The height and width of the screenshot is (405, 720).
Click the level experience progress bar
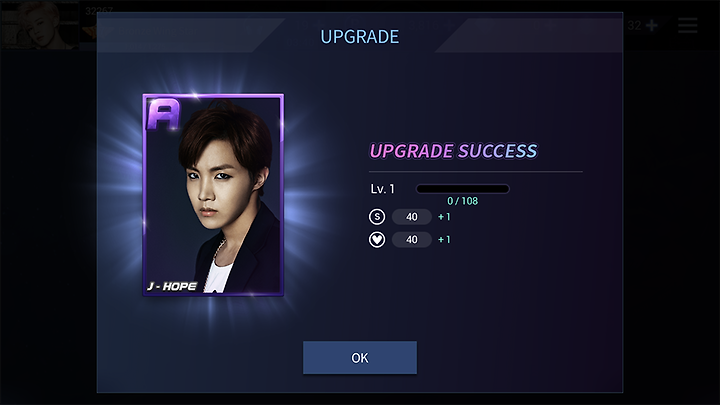click(462, 189)
